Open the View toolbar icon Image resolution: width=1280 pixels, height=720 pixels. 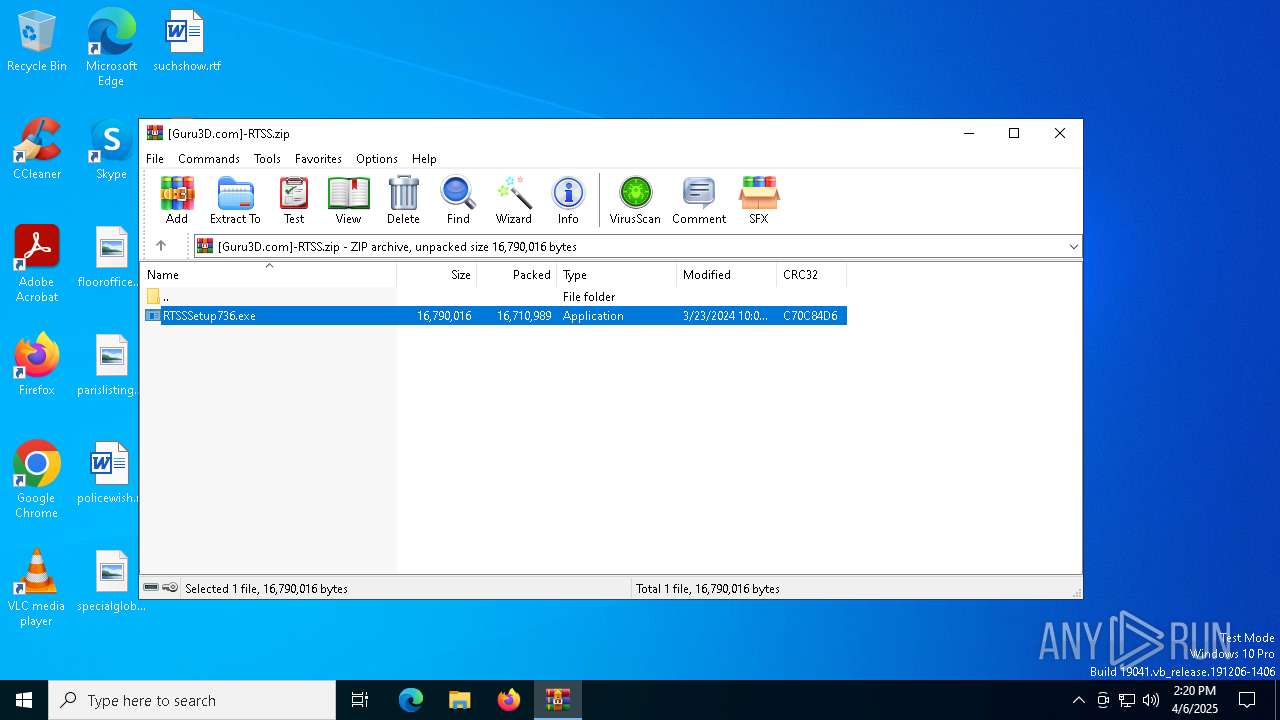(x=348, y=200)
